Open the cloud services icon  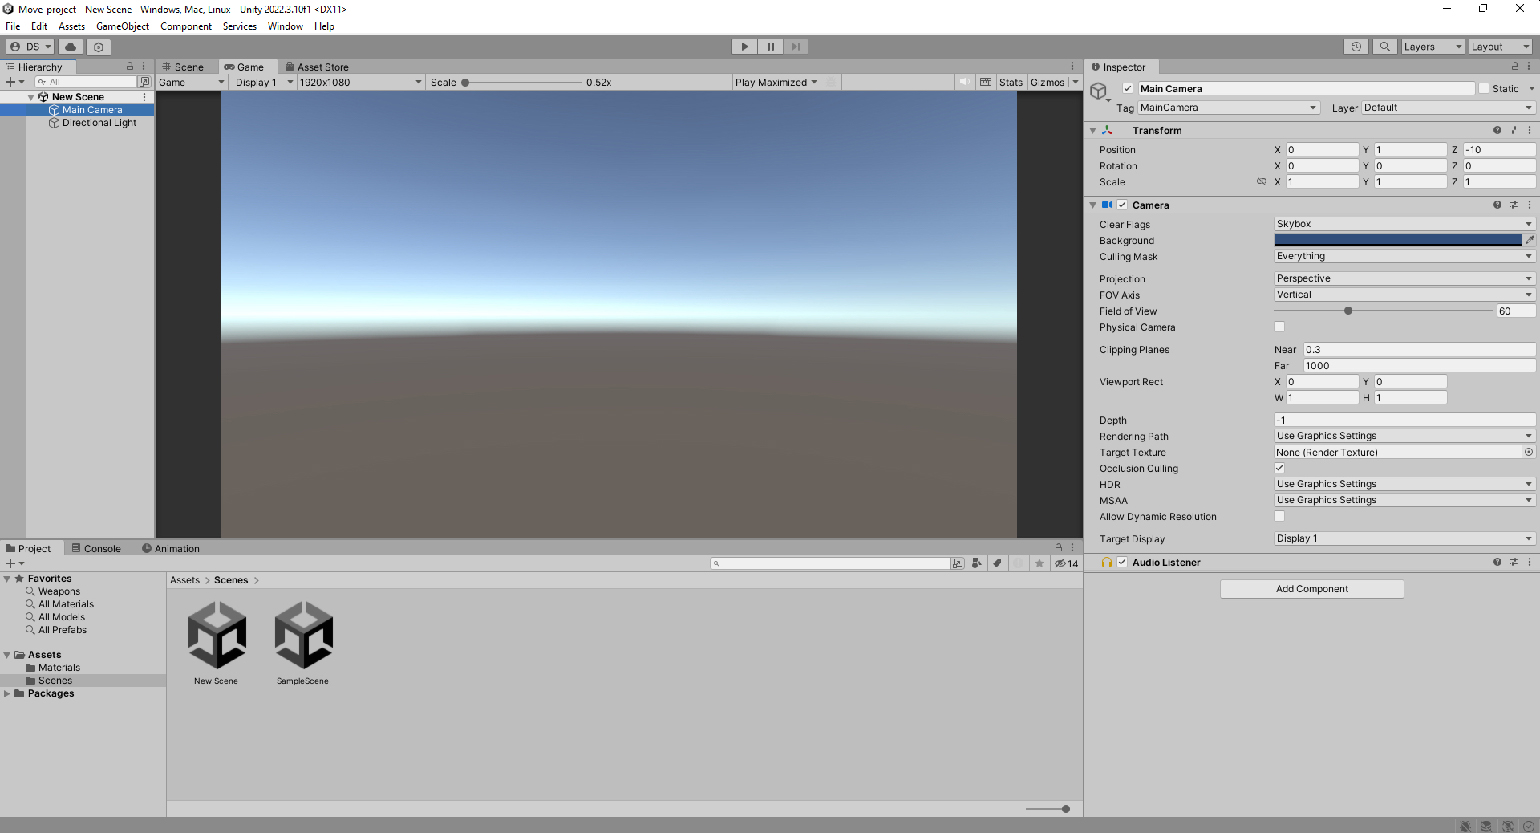71,47
